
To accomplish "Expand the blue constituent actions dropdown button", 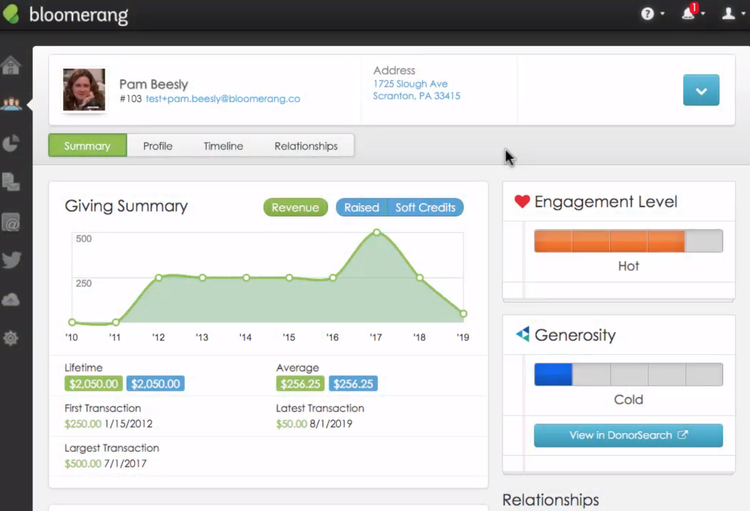I will click(x=701, y=90).
